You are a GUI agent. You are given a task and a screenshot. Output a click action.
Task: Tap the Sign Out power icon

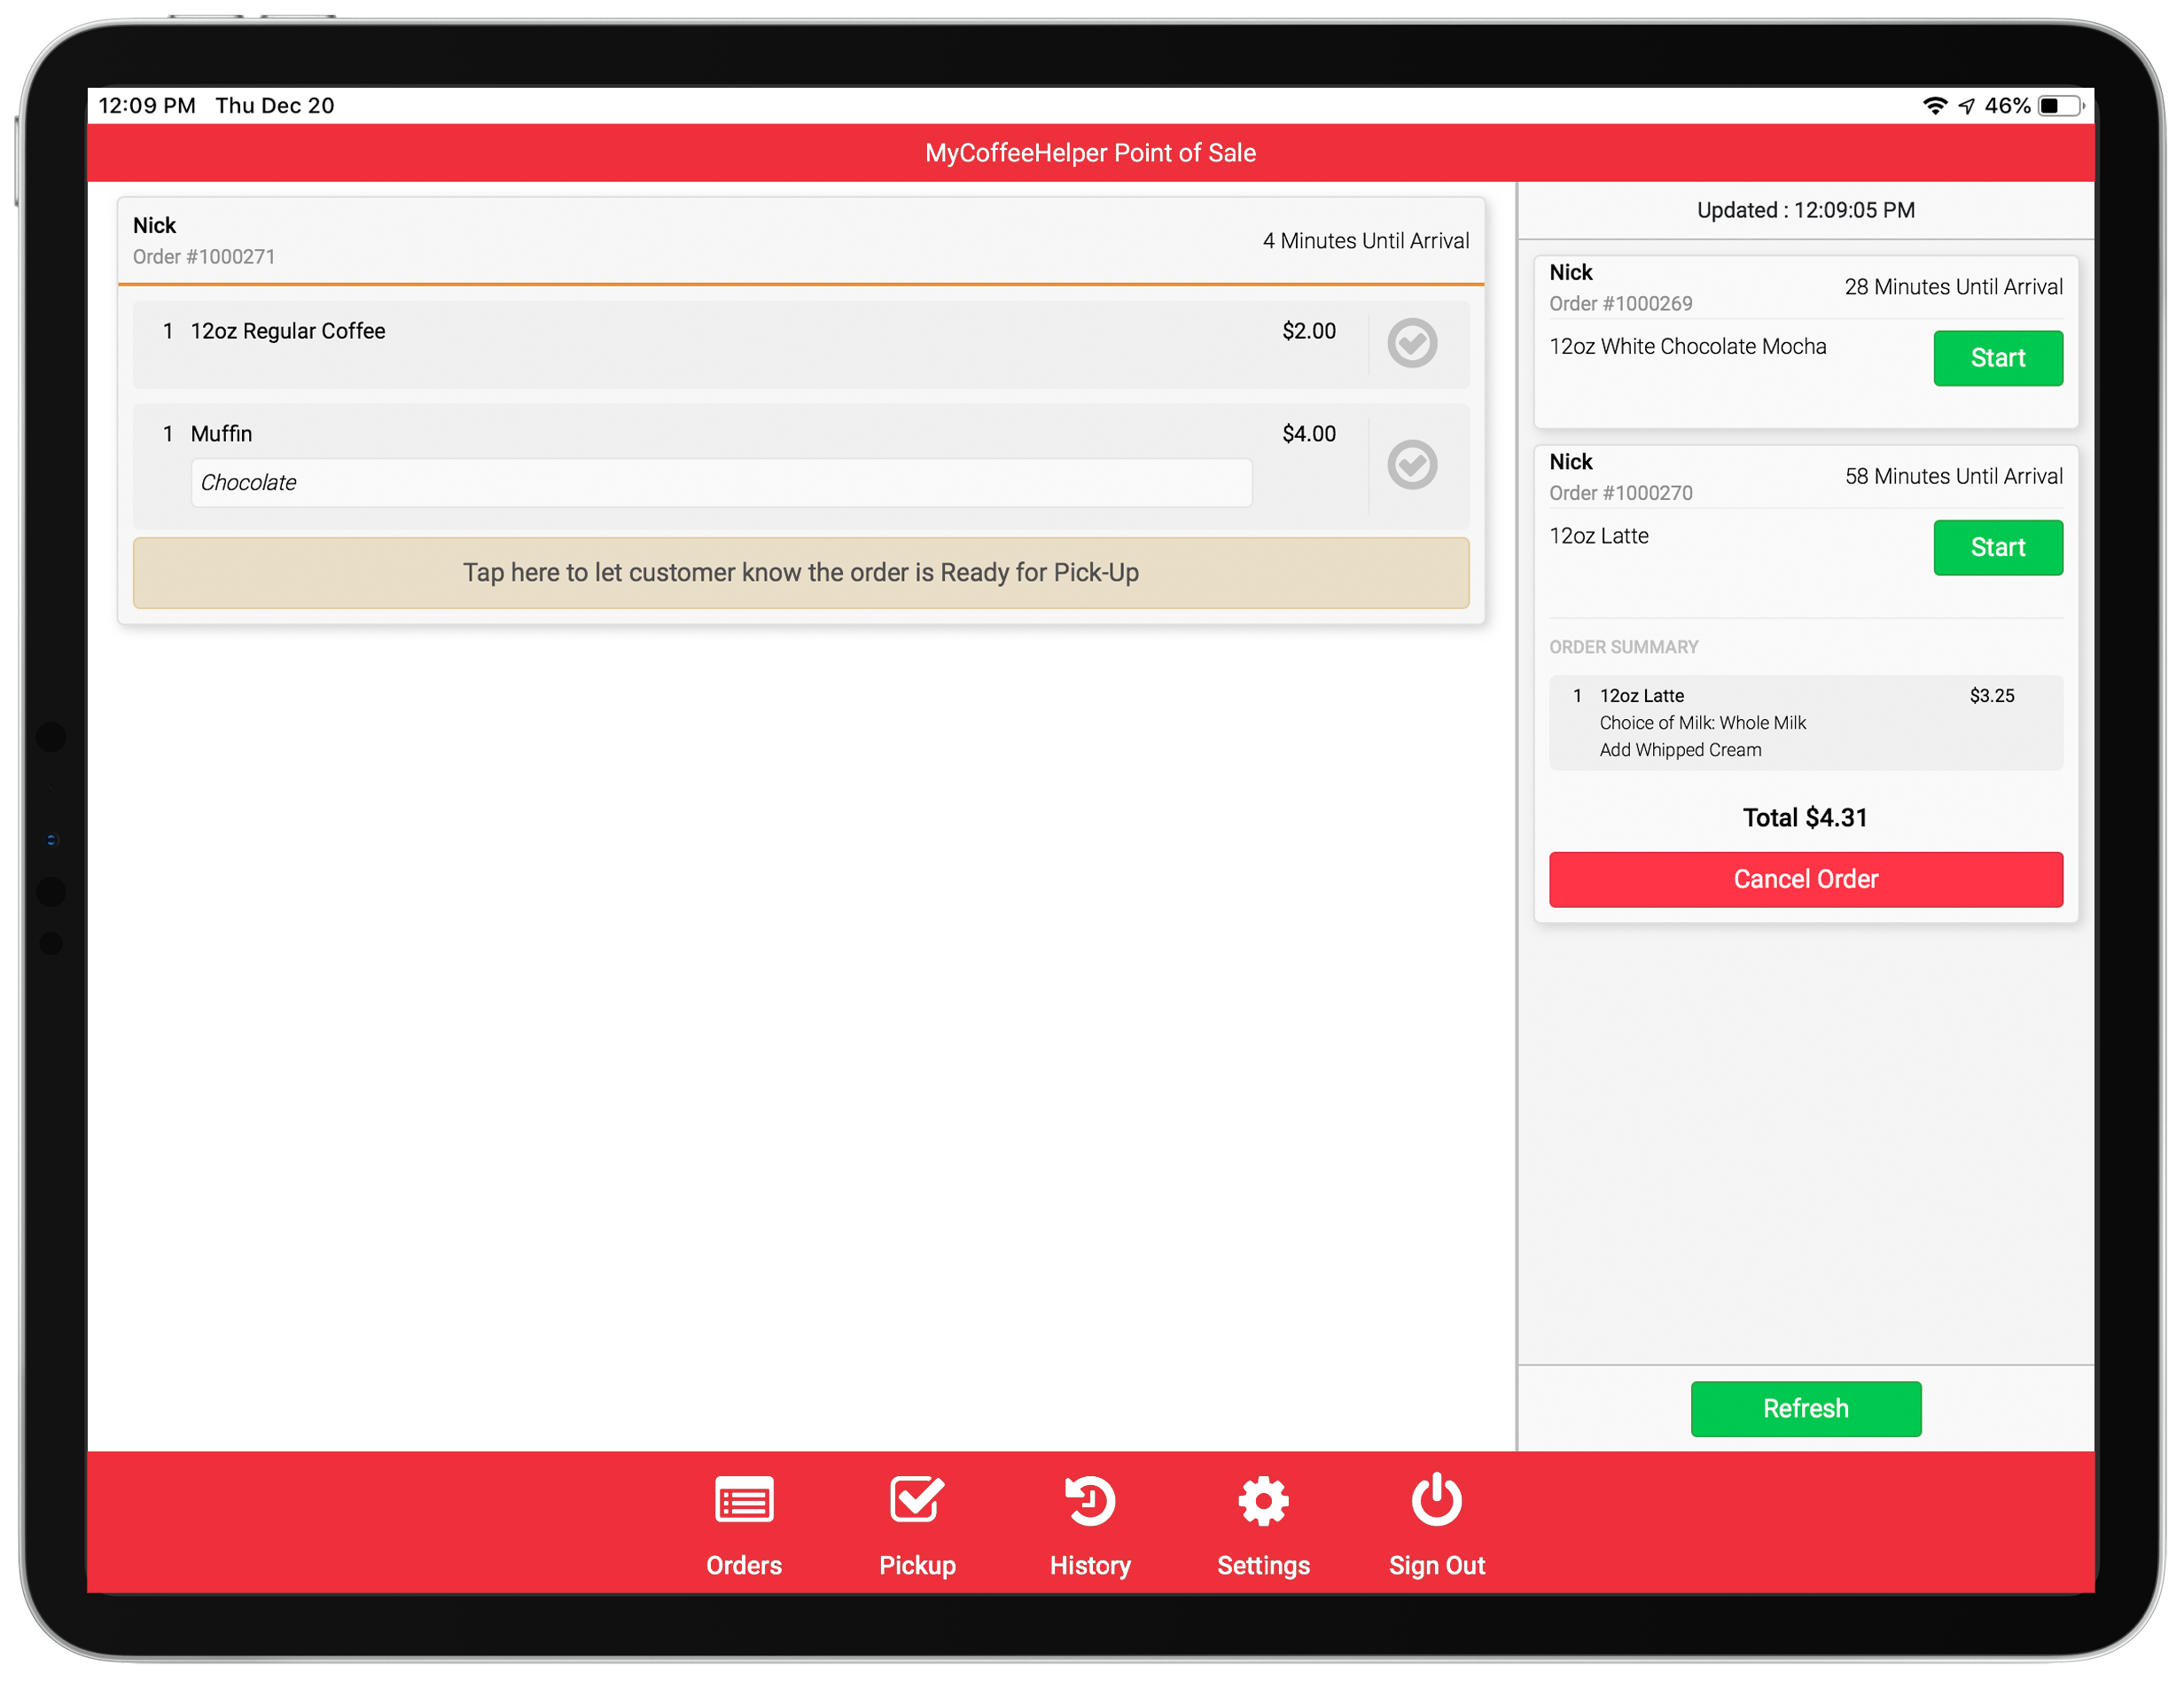click(1436, 1499)
